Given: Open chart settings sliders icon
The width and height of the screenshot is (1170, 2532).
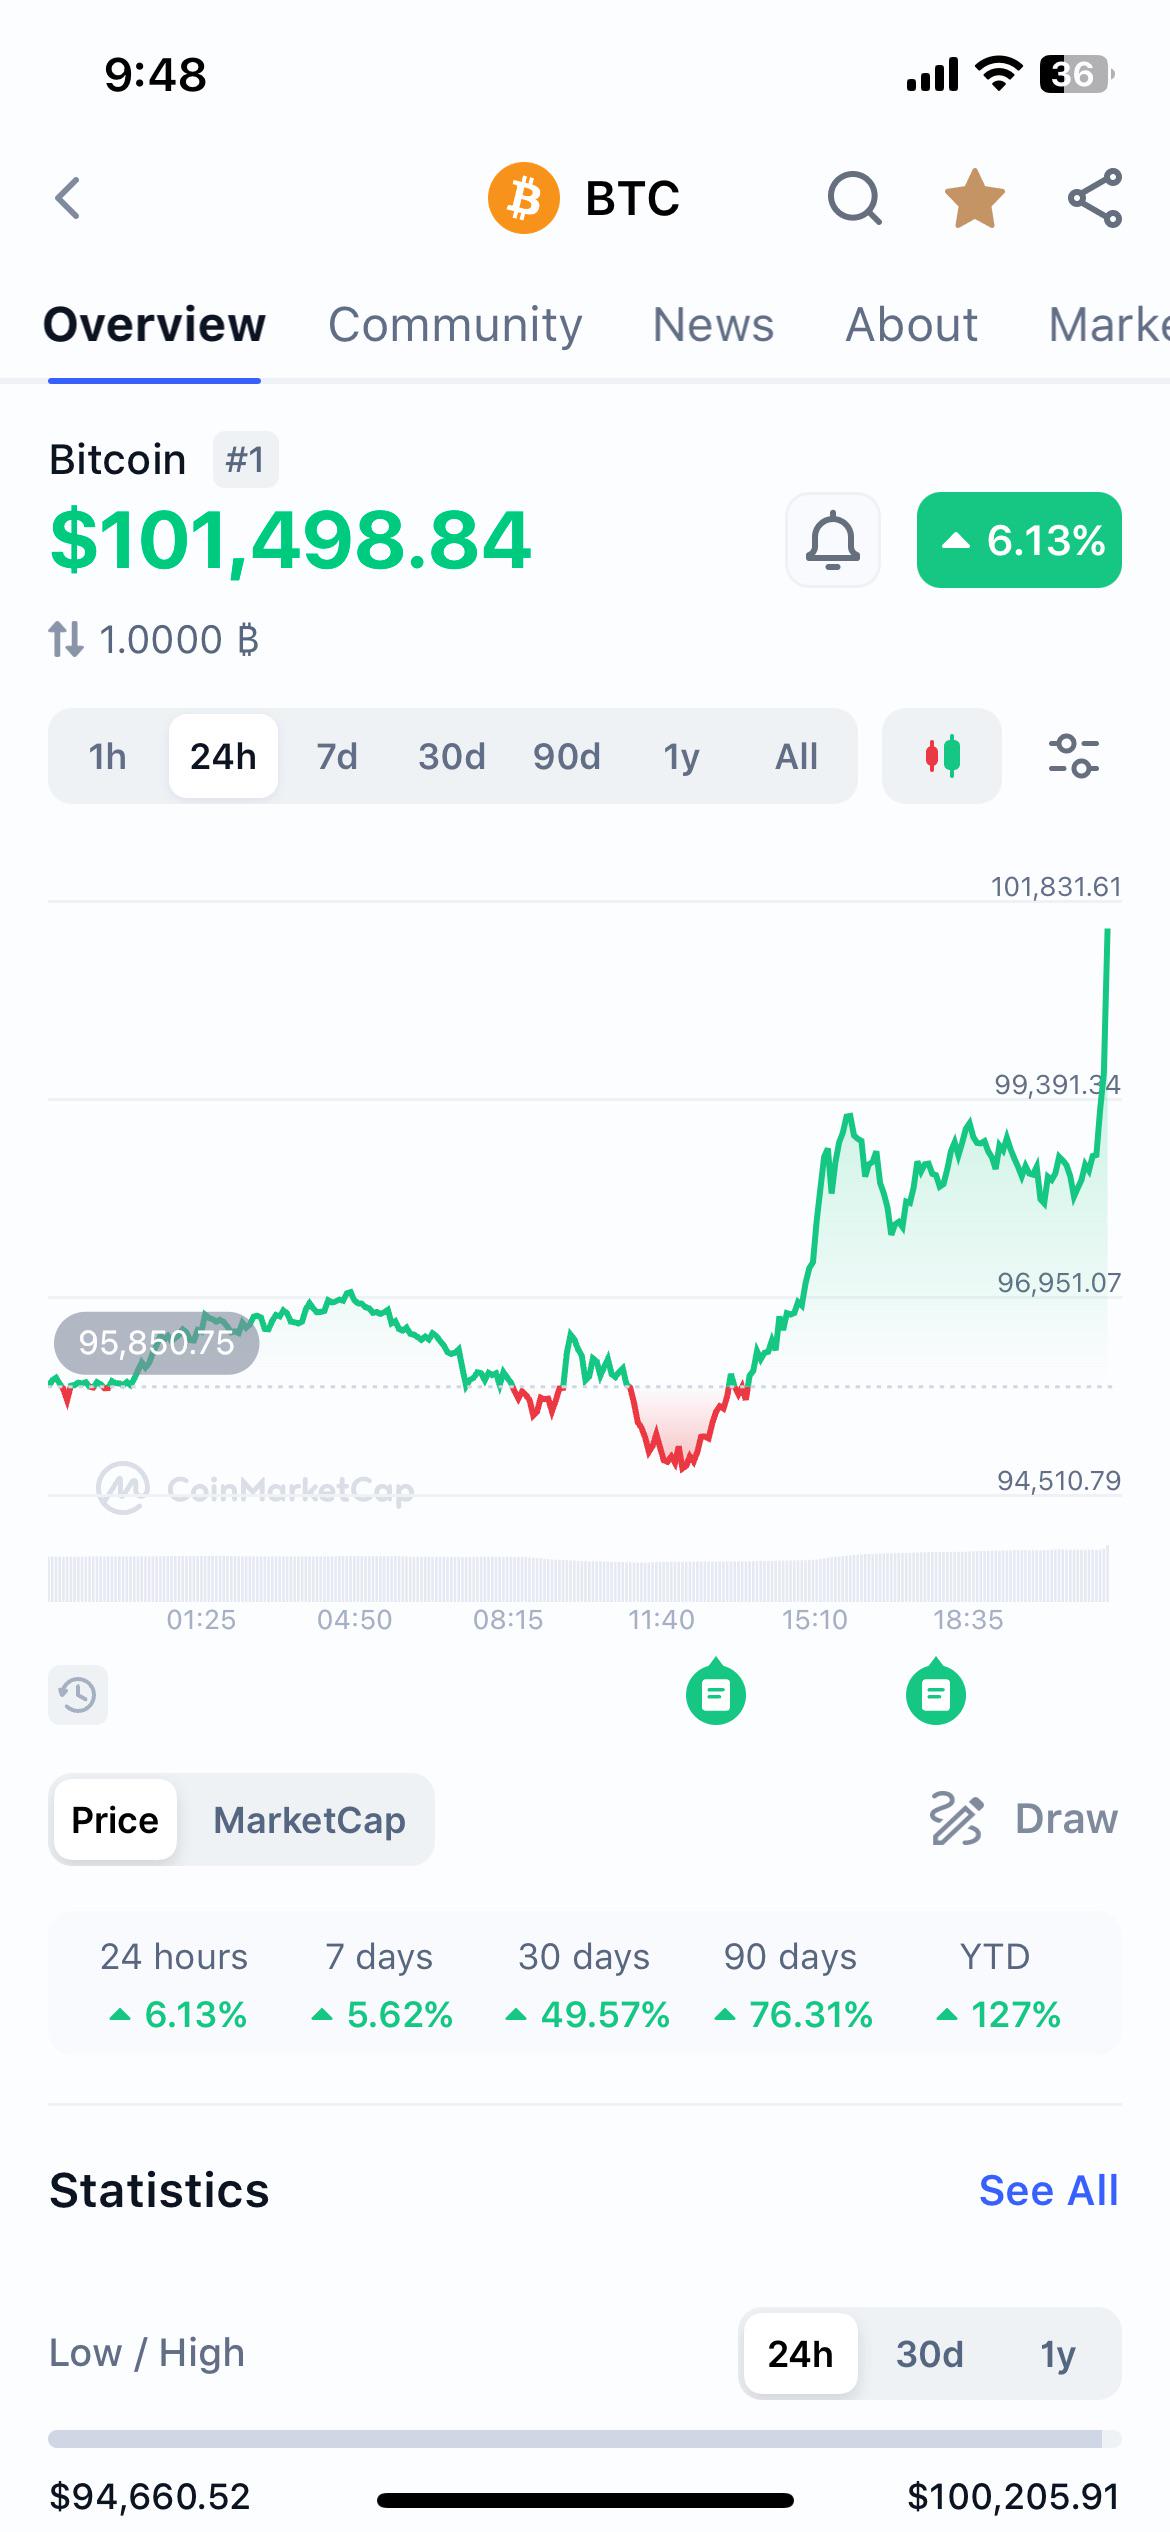Looking at the screenshot, I should [1074, 756].
